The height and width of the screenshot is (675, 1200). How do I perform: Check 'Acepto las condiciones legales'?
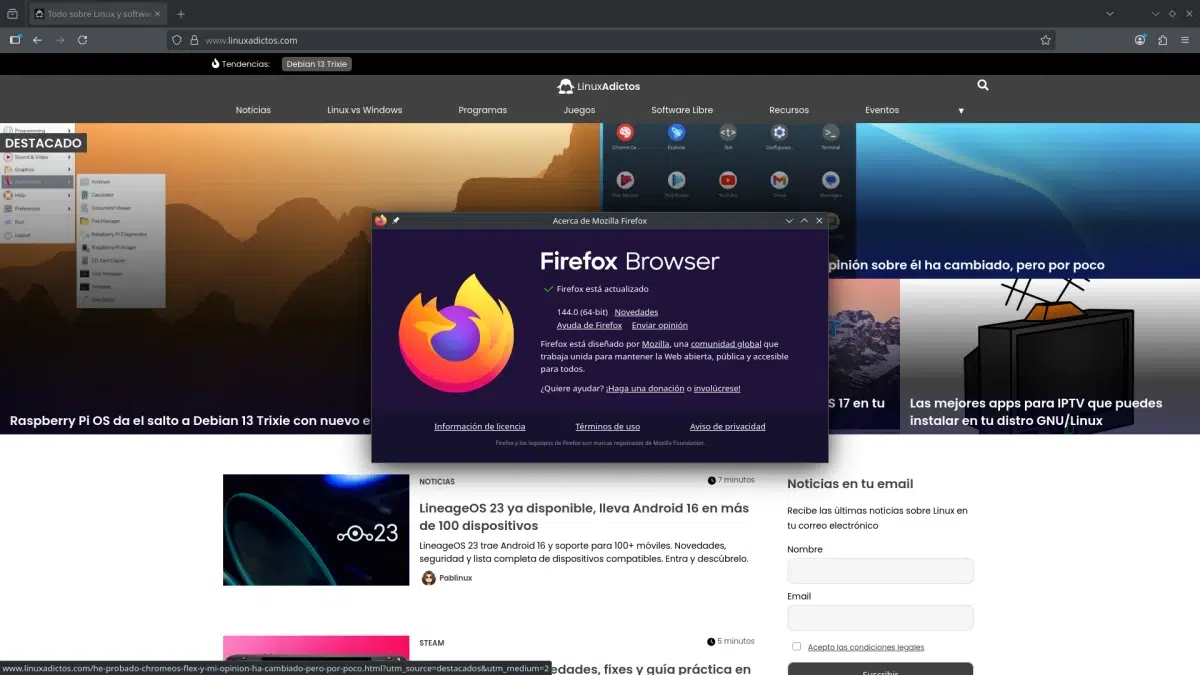796,646
